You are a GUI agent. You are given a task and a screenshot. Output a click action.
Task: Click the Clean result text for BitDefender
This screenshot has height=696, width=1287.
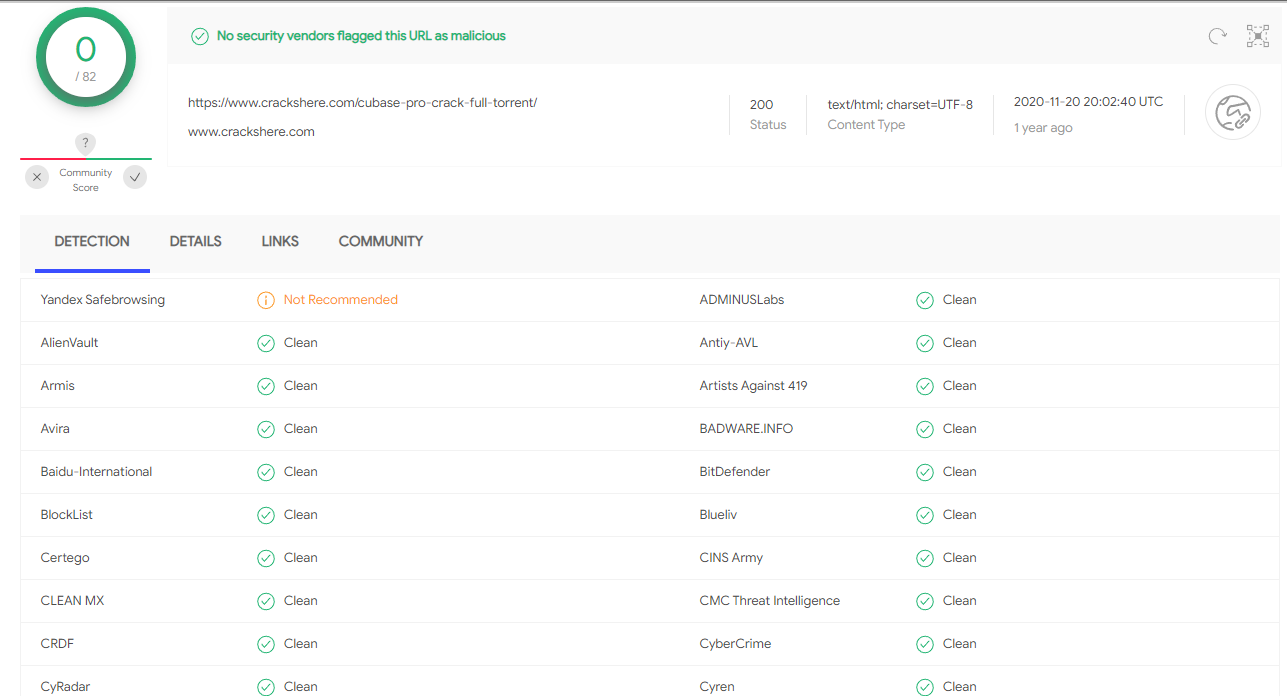[960, 472]
